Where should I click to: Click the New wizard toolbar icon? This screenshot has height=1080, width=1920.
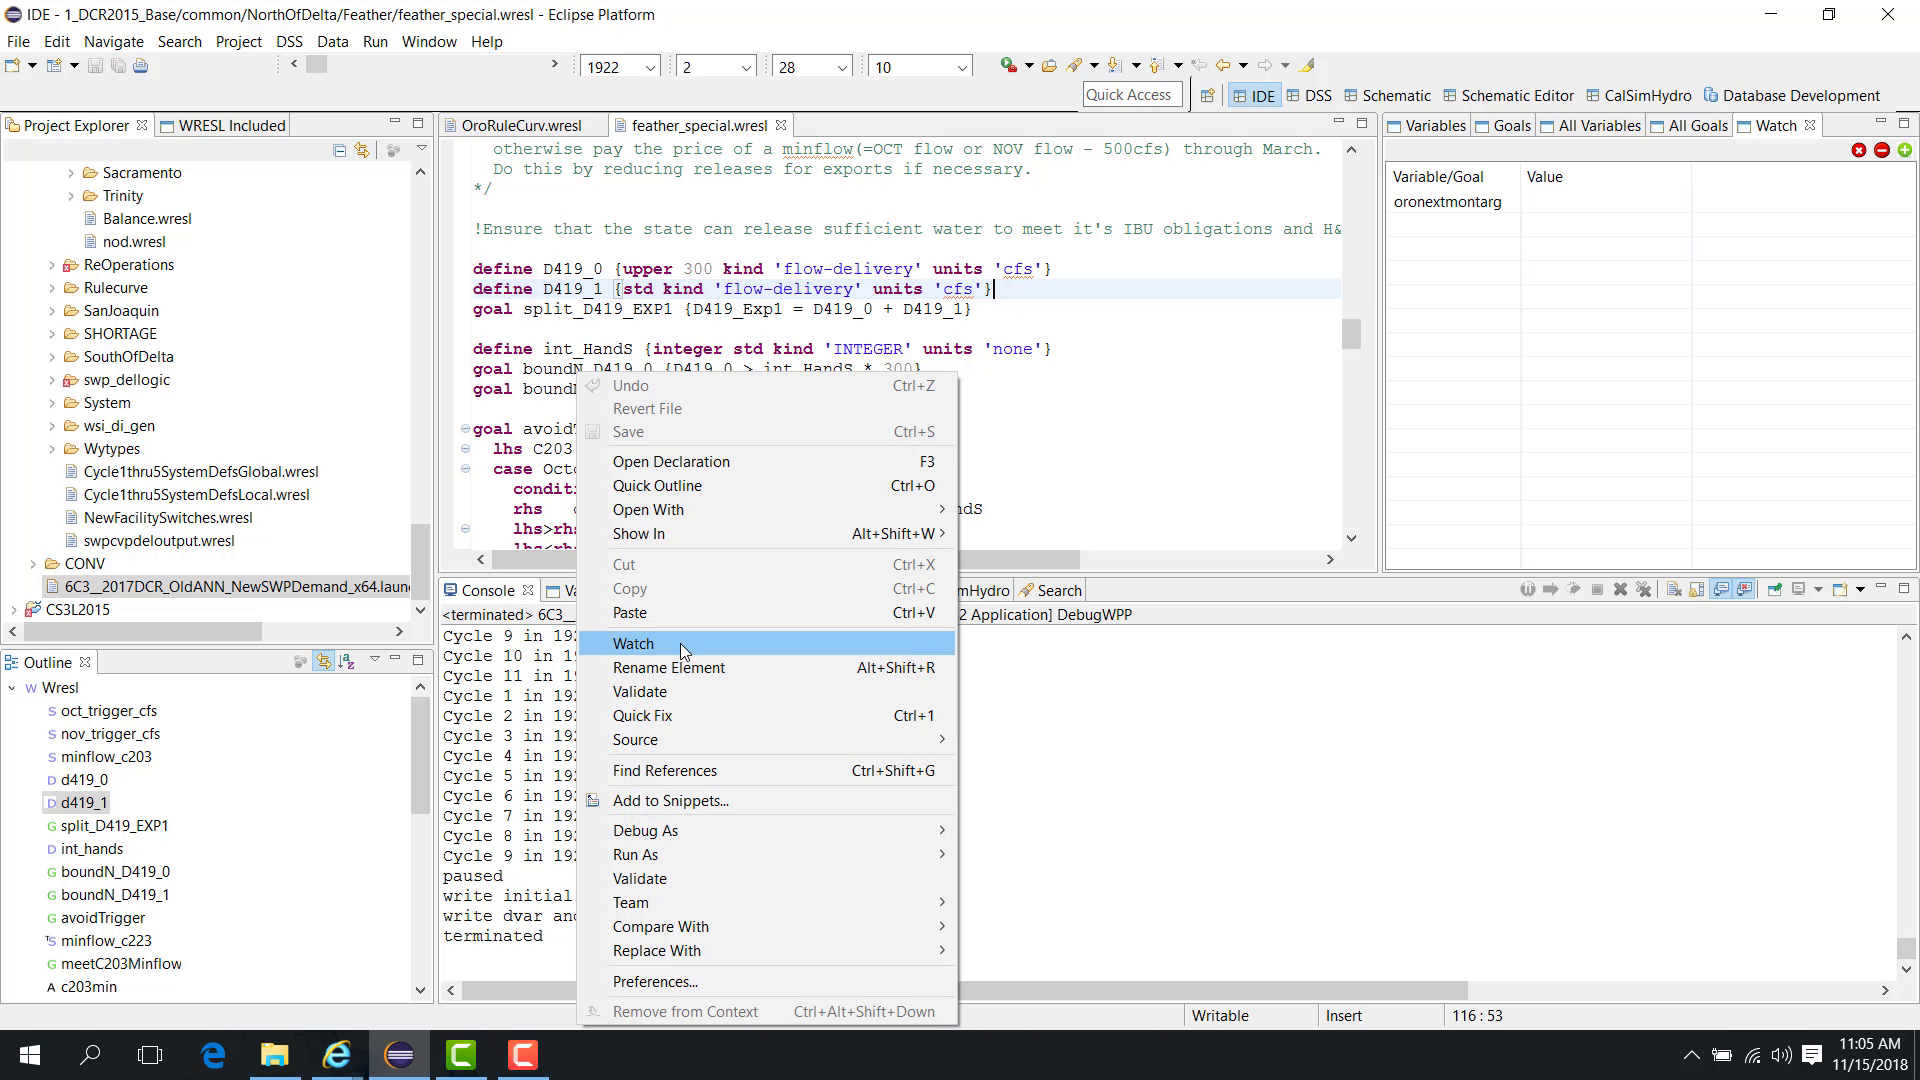[13, 66]
